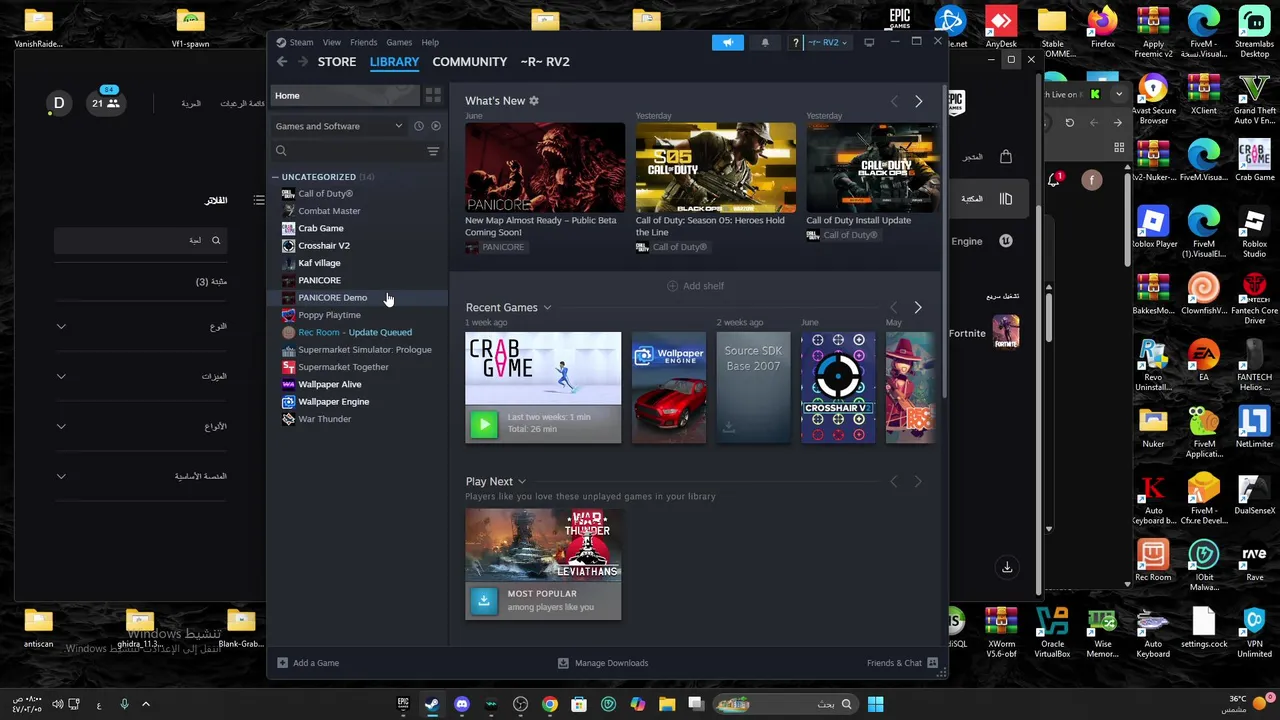Screen dimensions: 1280x720
Task: Collapse the UNCATEGORIZED group
Action: [275, 177]
